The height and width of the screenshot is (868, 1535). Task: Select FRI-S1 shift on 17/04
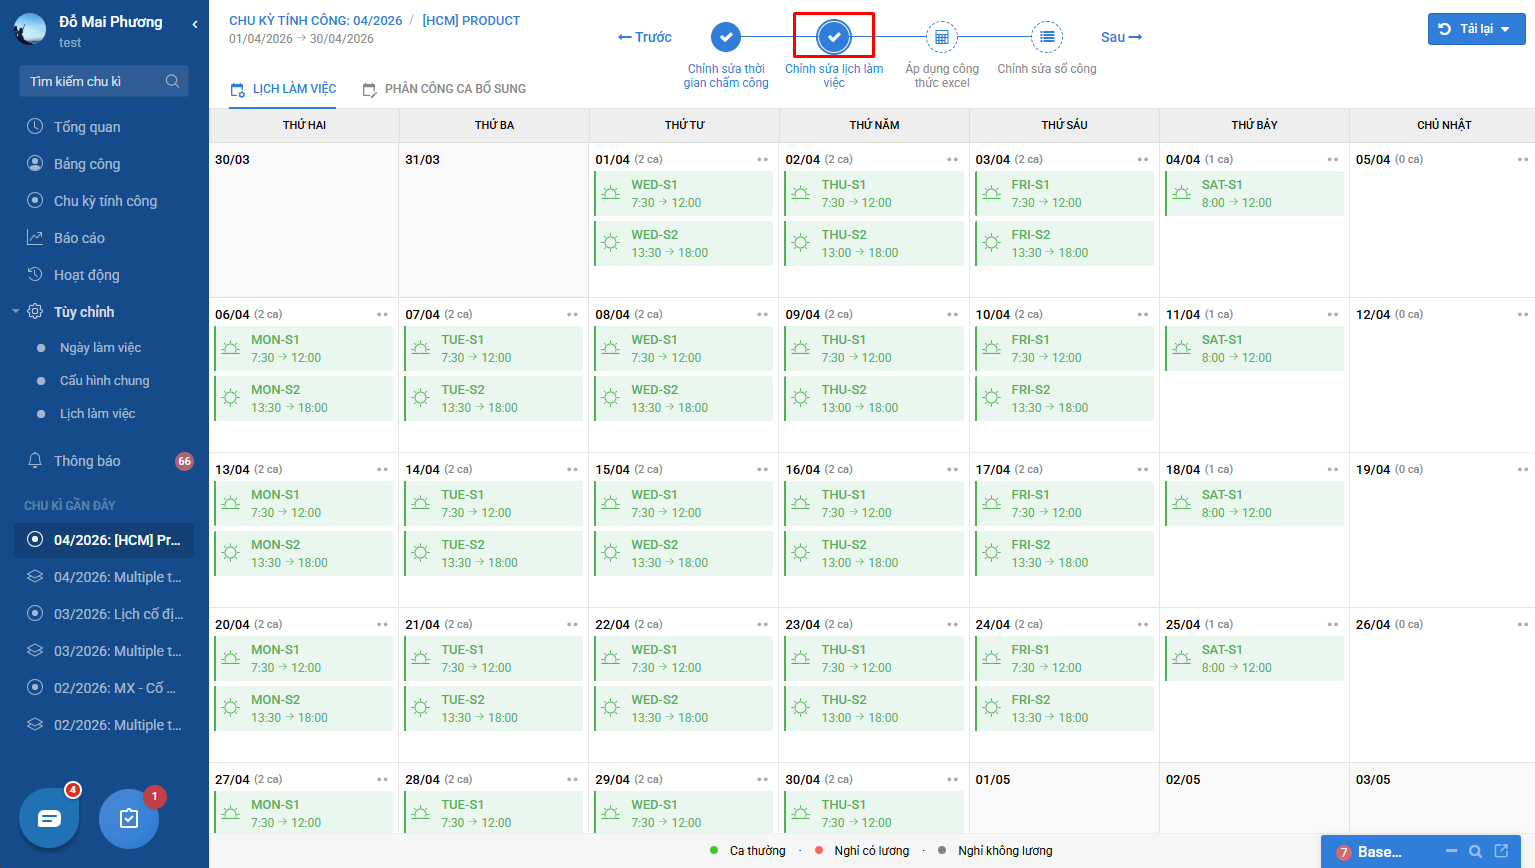tap(1064, 503)
